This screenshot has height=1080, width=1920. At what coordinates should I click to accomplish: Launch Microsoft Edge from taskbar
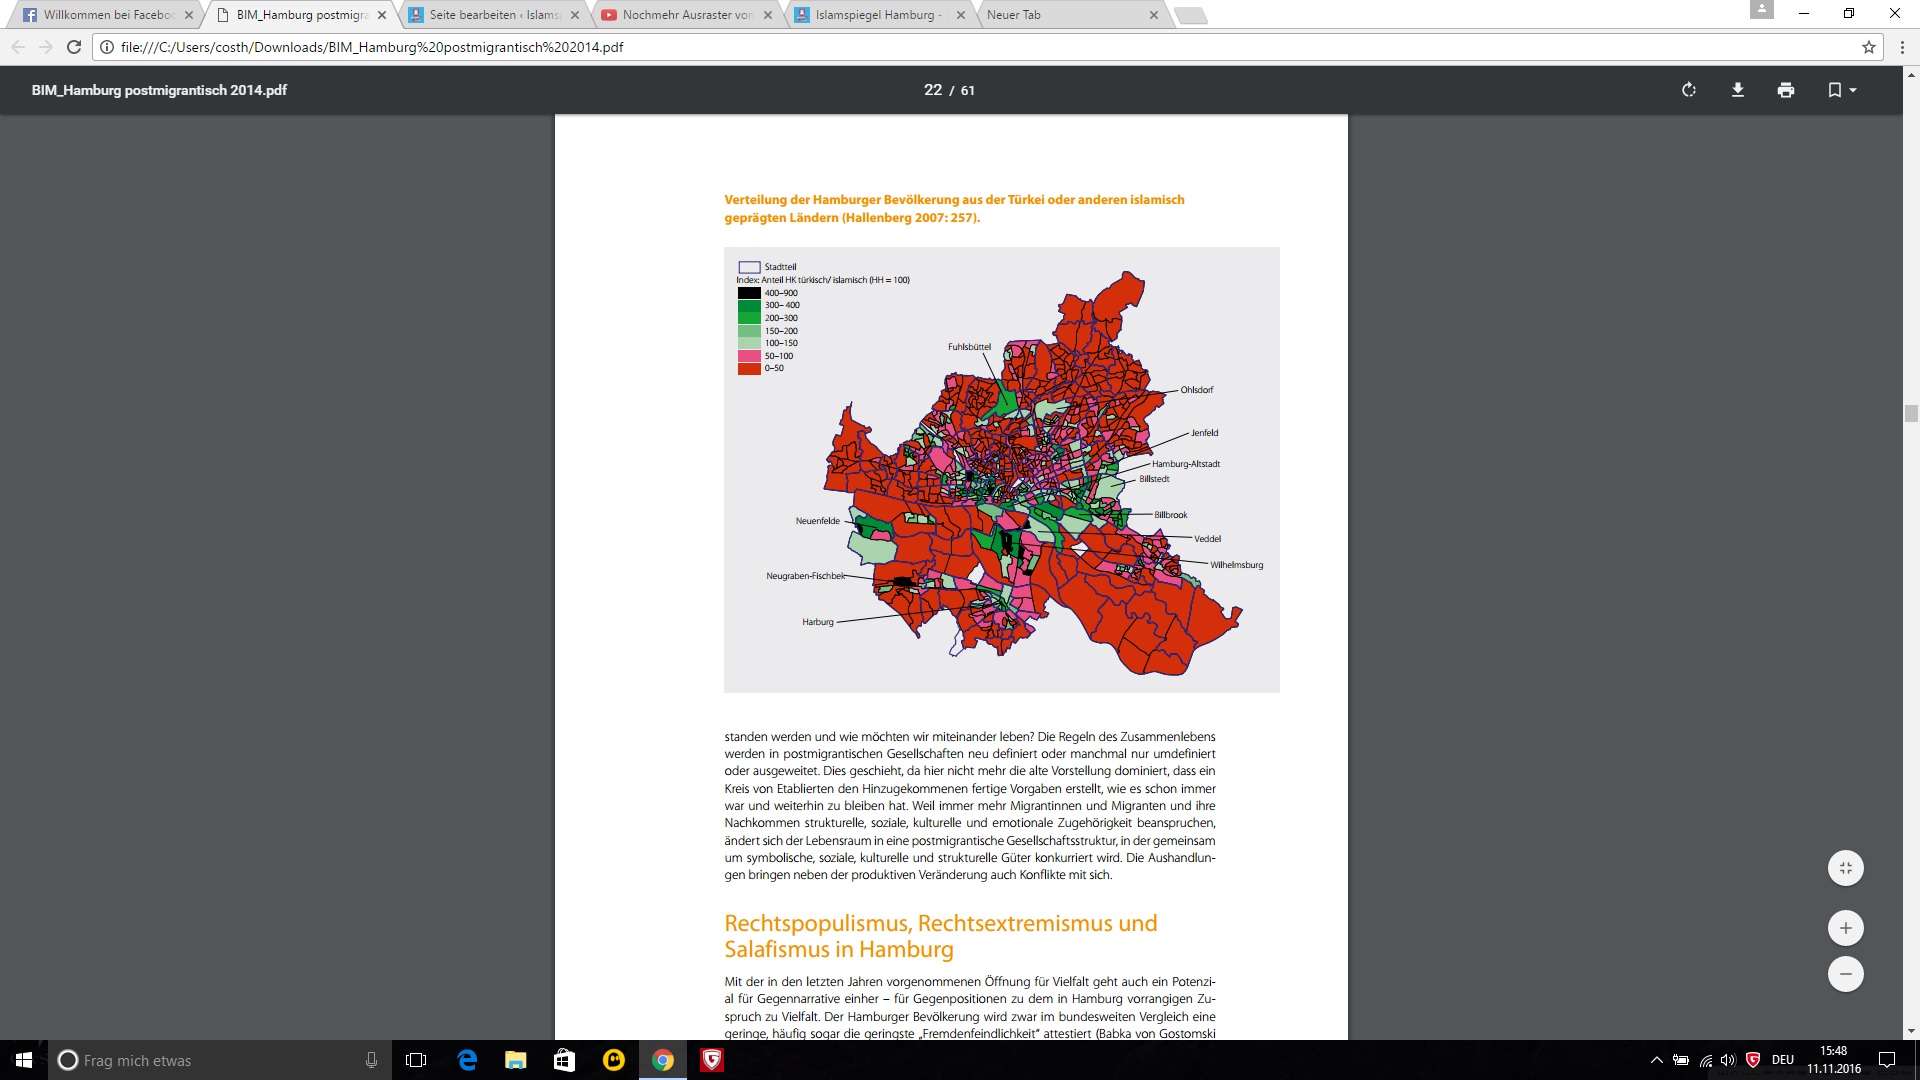click(x=467, y=1060)
